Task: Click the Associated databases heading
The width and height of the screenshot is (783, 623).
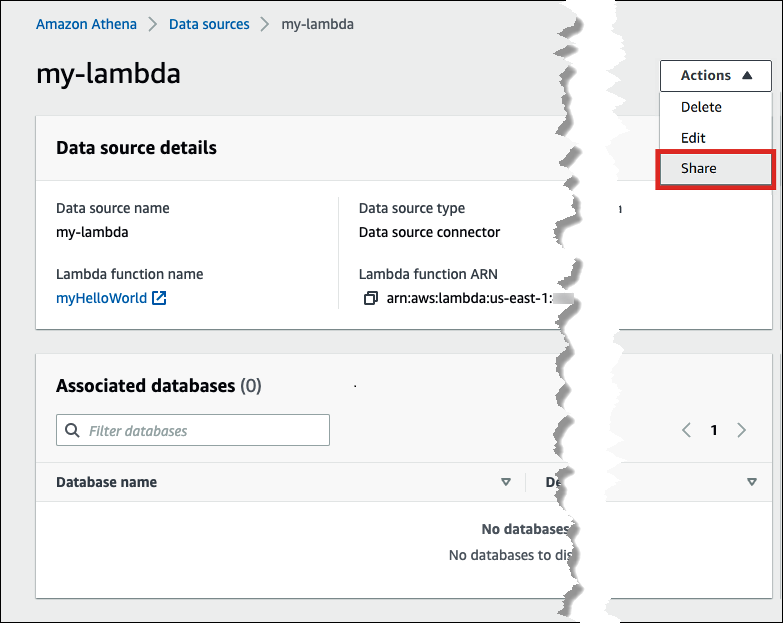Action: click(145, 386)
